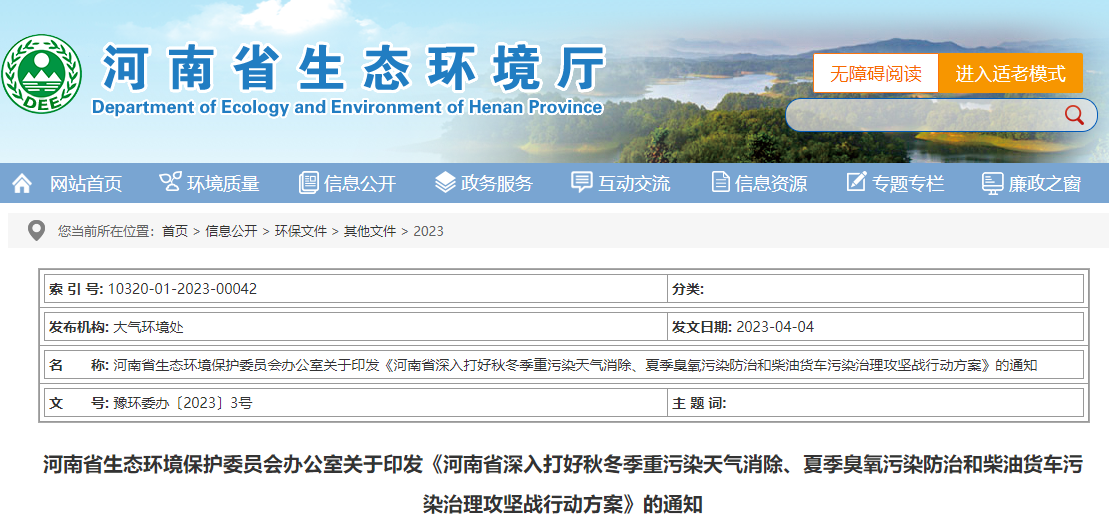Image resolution: width=1109 pixels, height=524 pixels.
Task: Go to 信息公开 in the breadcrumb
Action: coord(231,231)
